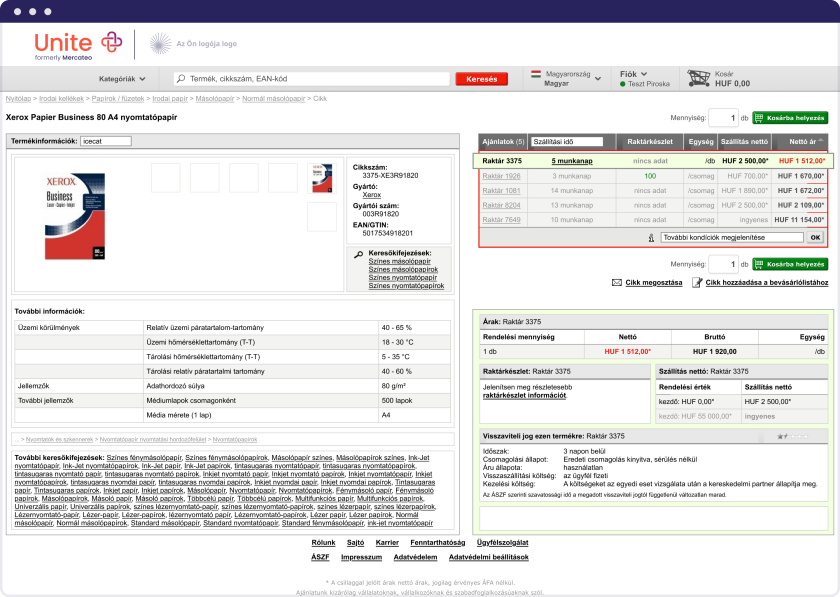
Task: Click the conditions icon left of További kondíciók
Action: coord(651,238)
